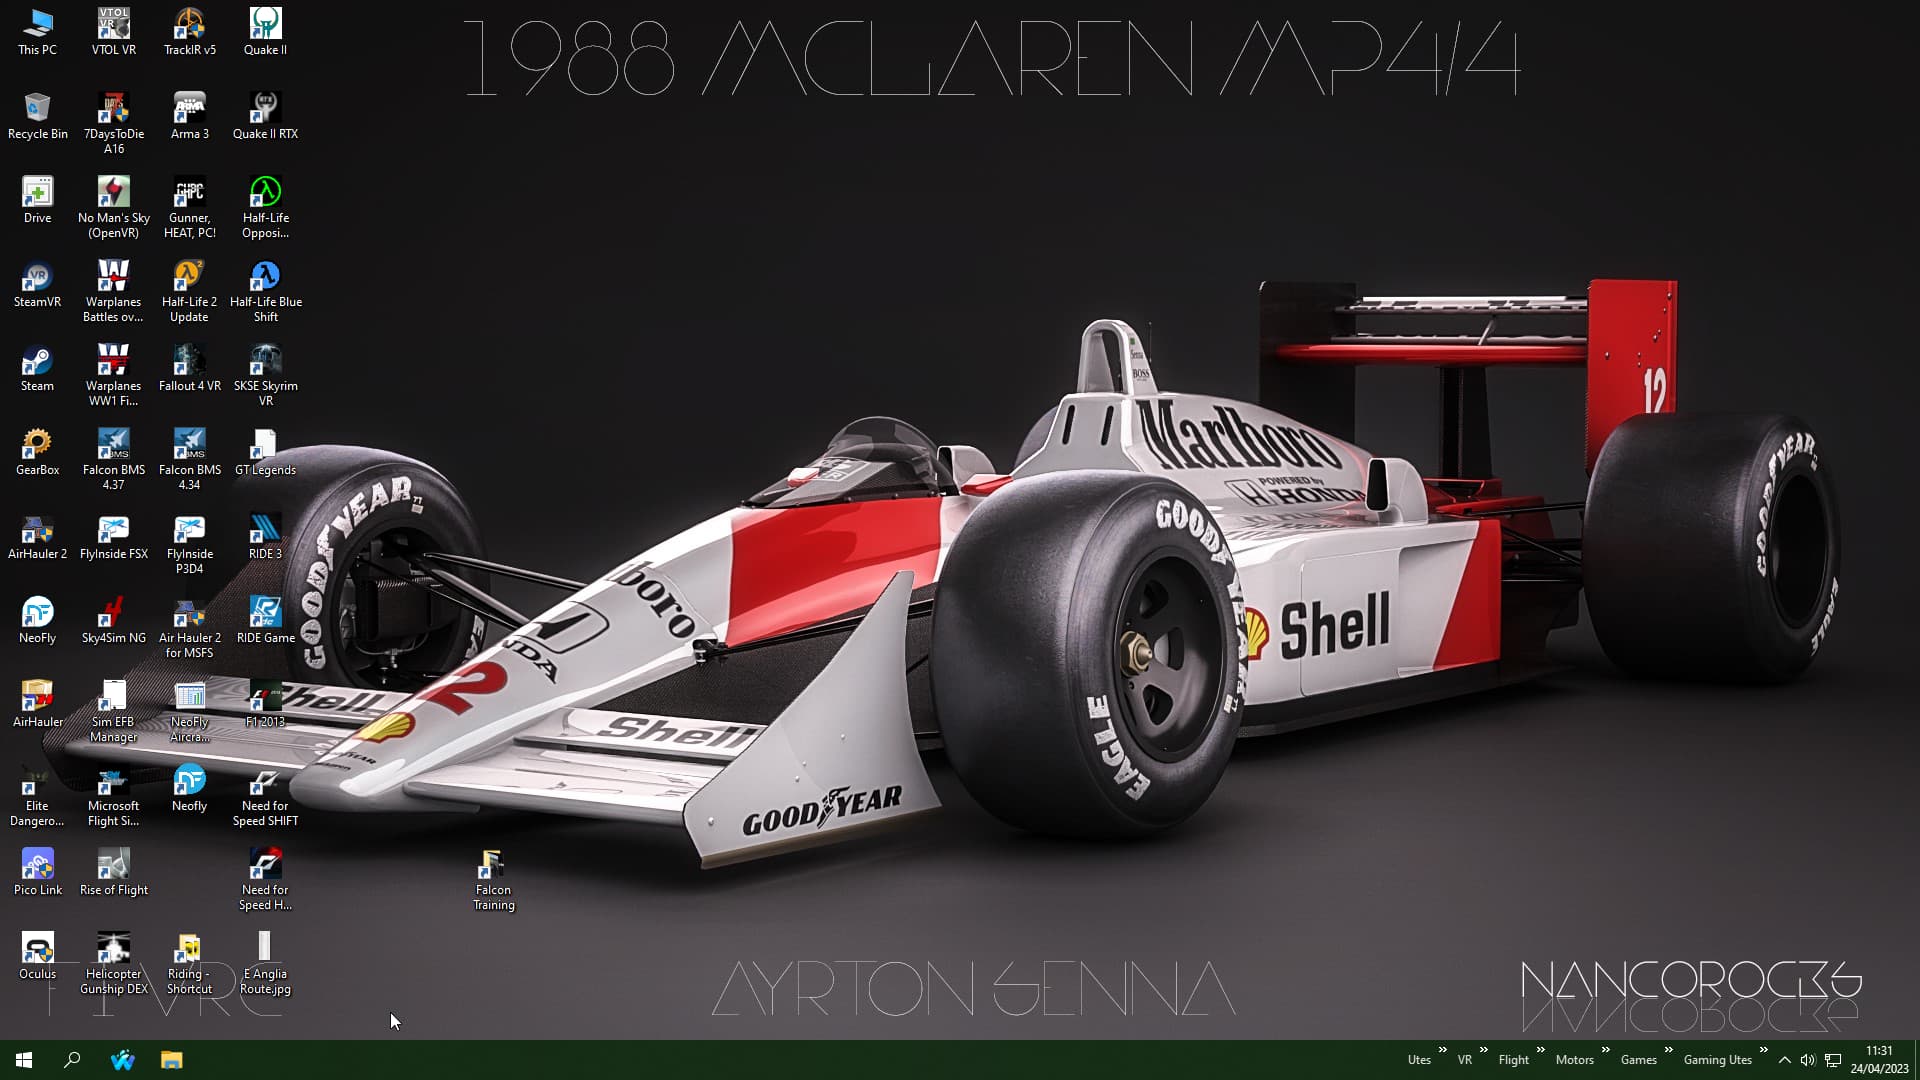Expand the Gaming Utes toolbar chevron
The image size is (1920, 1080).
click(x=1763, y=1050)
